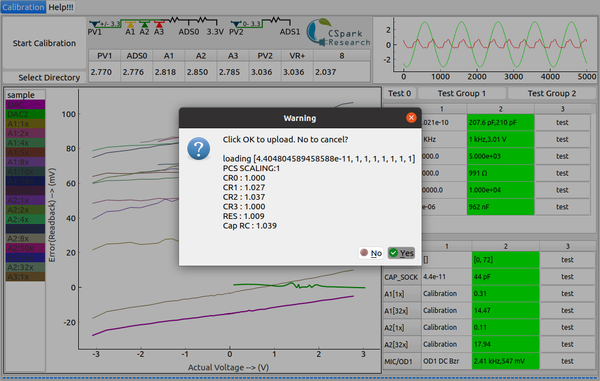Click test button in the A2[1x] row
Image resolution: width=600 pixels, height=381 pixels.
pos(567,327)
